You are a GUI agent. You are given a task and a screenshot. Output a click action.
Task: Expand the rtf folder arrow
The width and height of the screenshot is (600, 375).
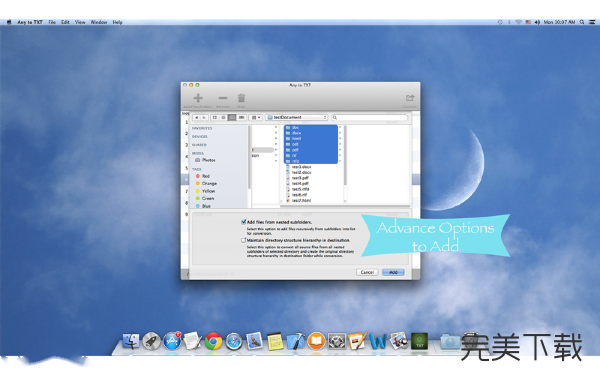[340, 155]
